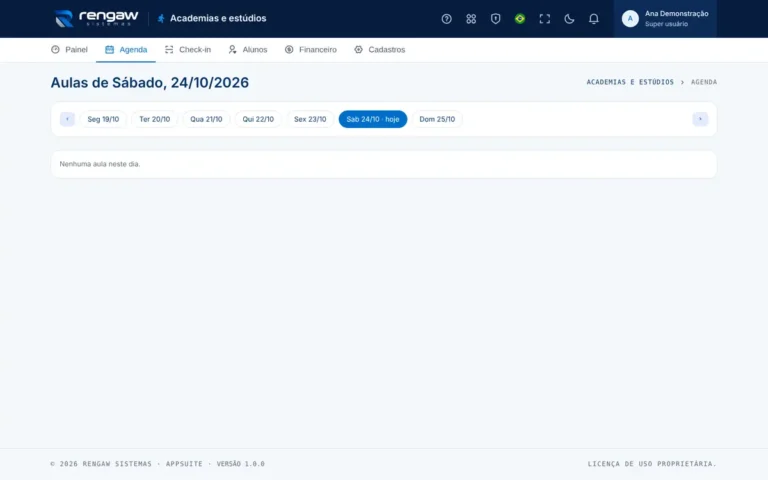Open the Financeiro tab
The height and width of the screenshot is (480, 768).
coord(311,49)
